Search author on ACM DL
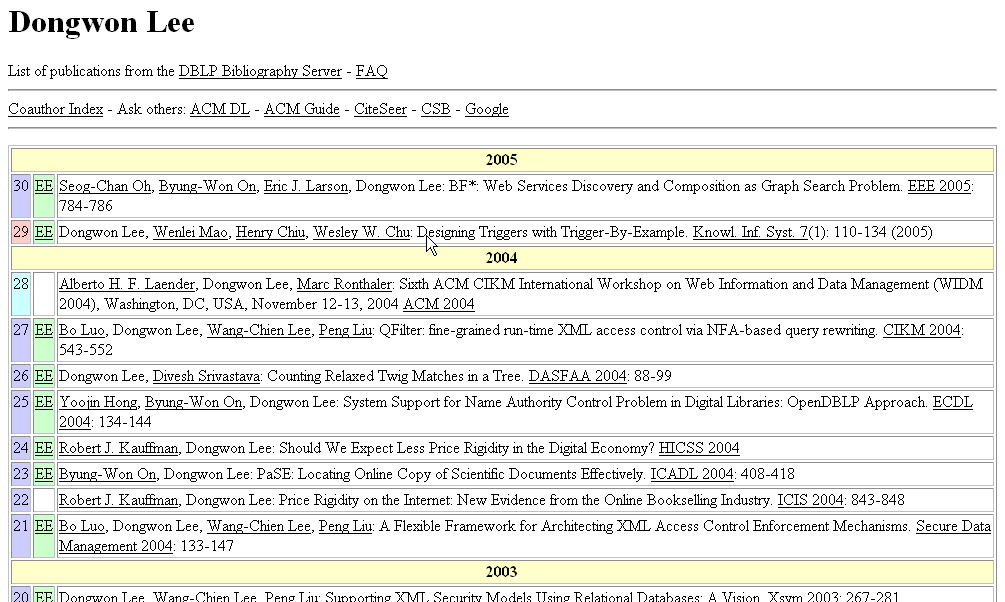 [220, 109]
